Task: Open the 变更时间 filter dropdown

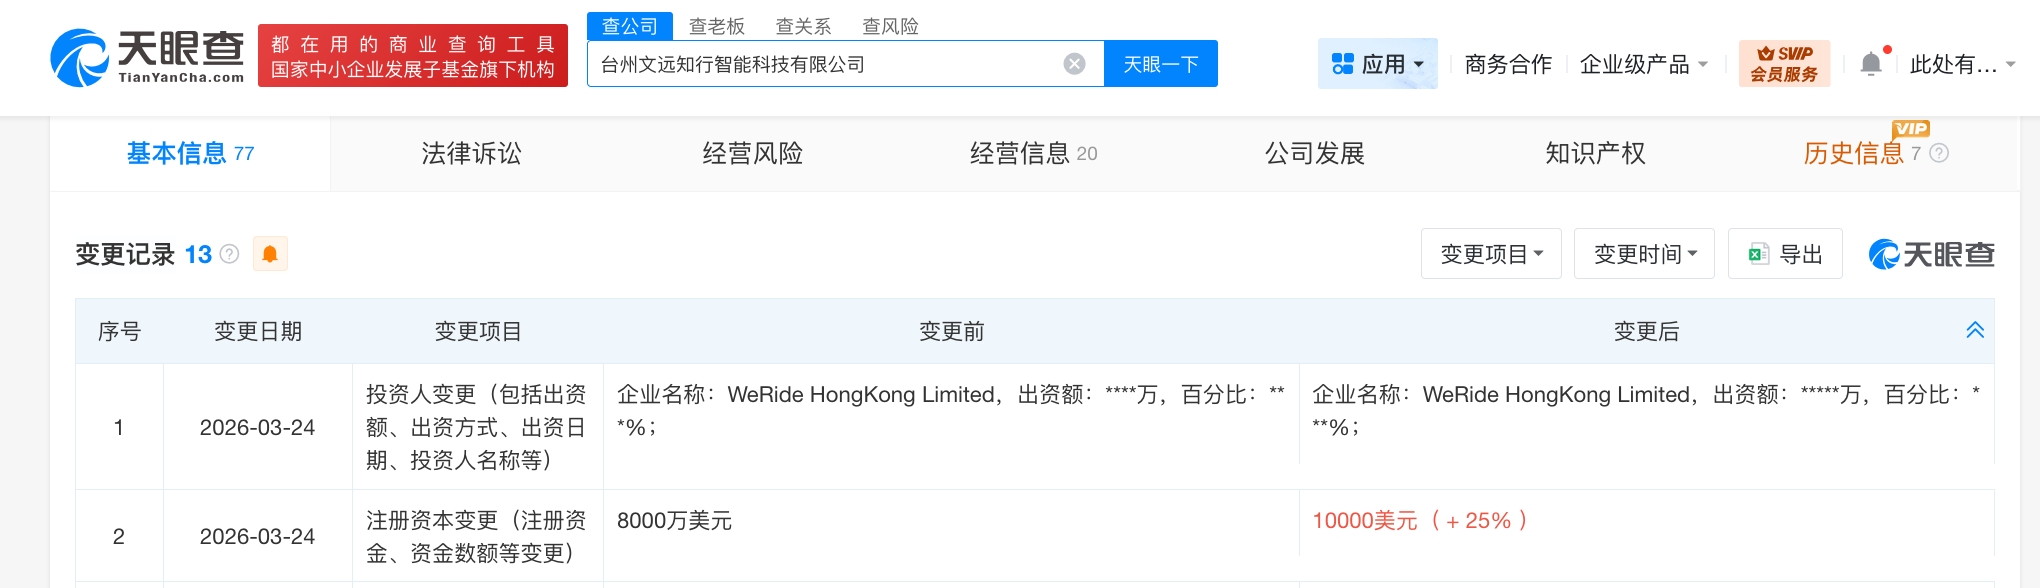Action: point(1643,254)
